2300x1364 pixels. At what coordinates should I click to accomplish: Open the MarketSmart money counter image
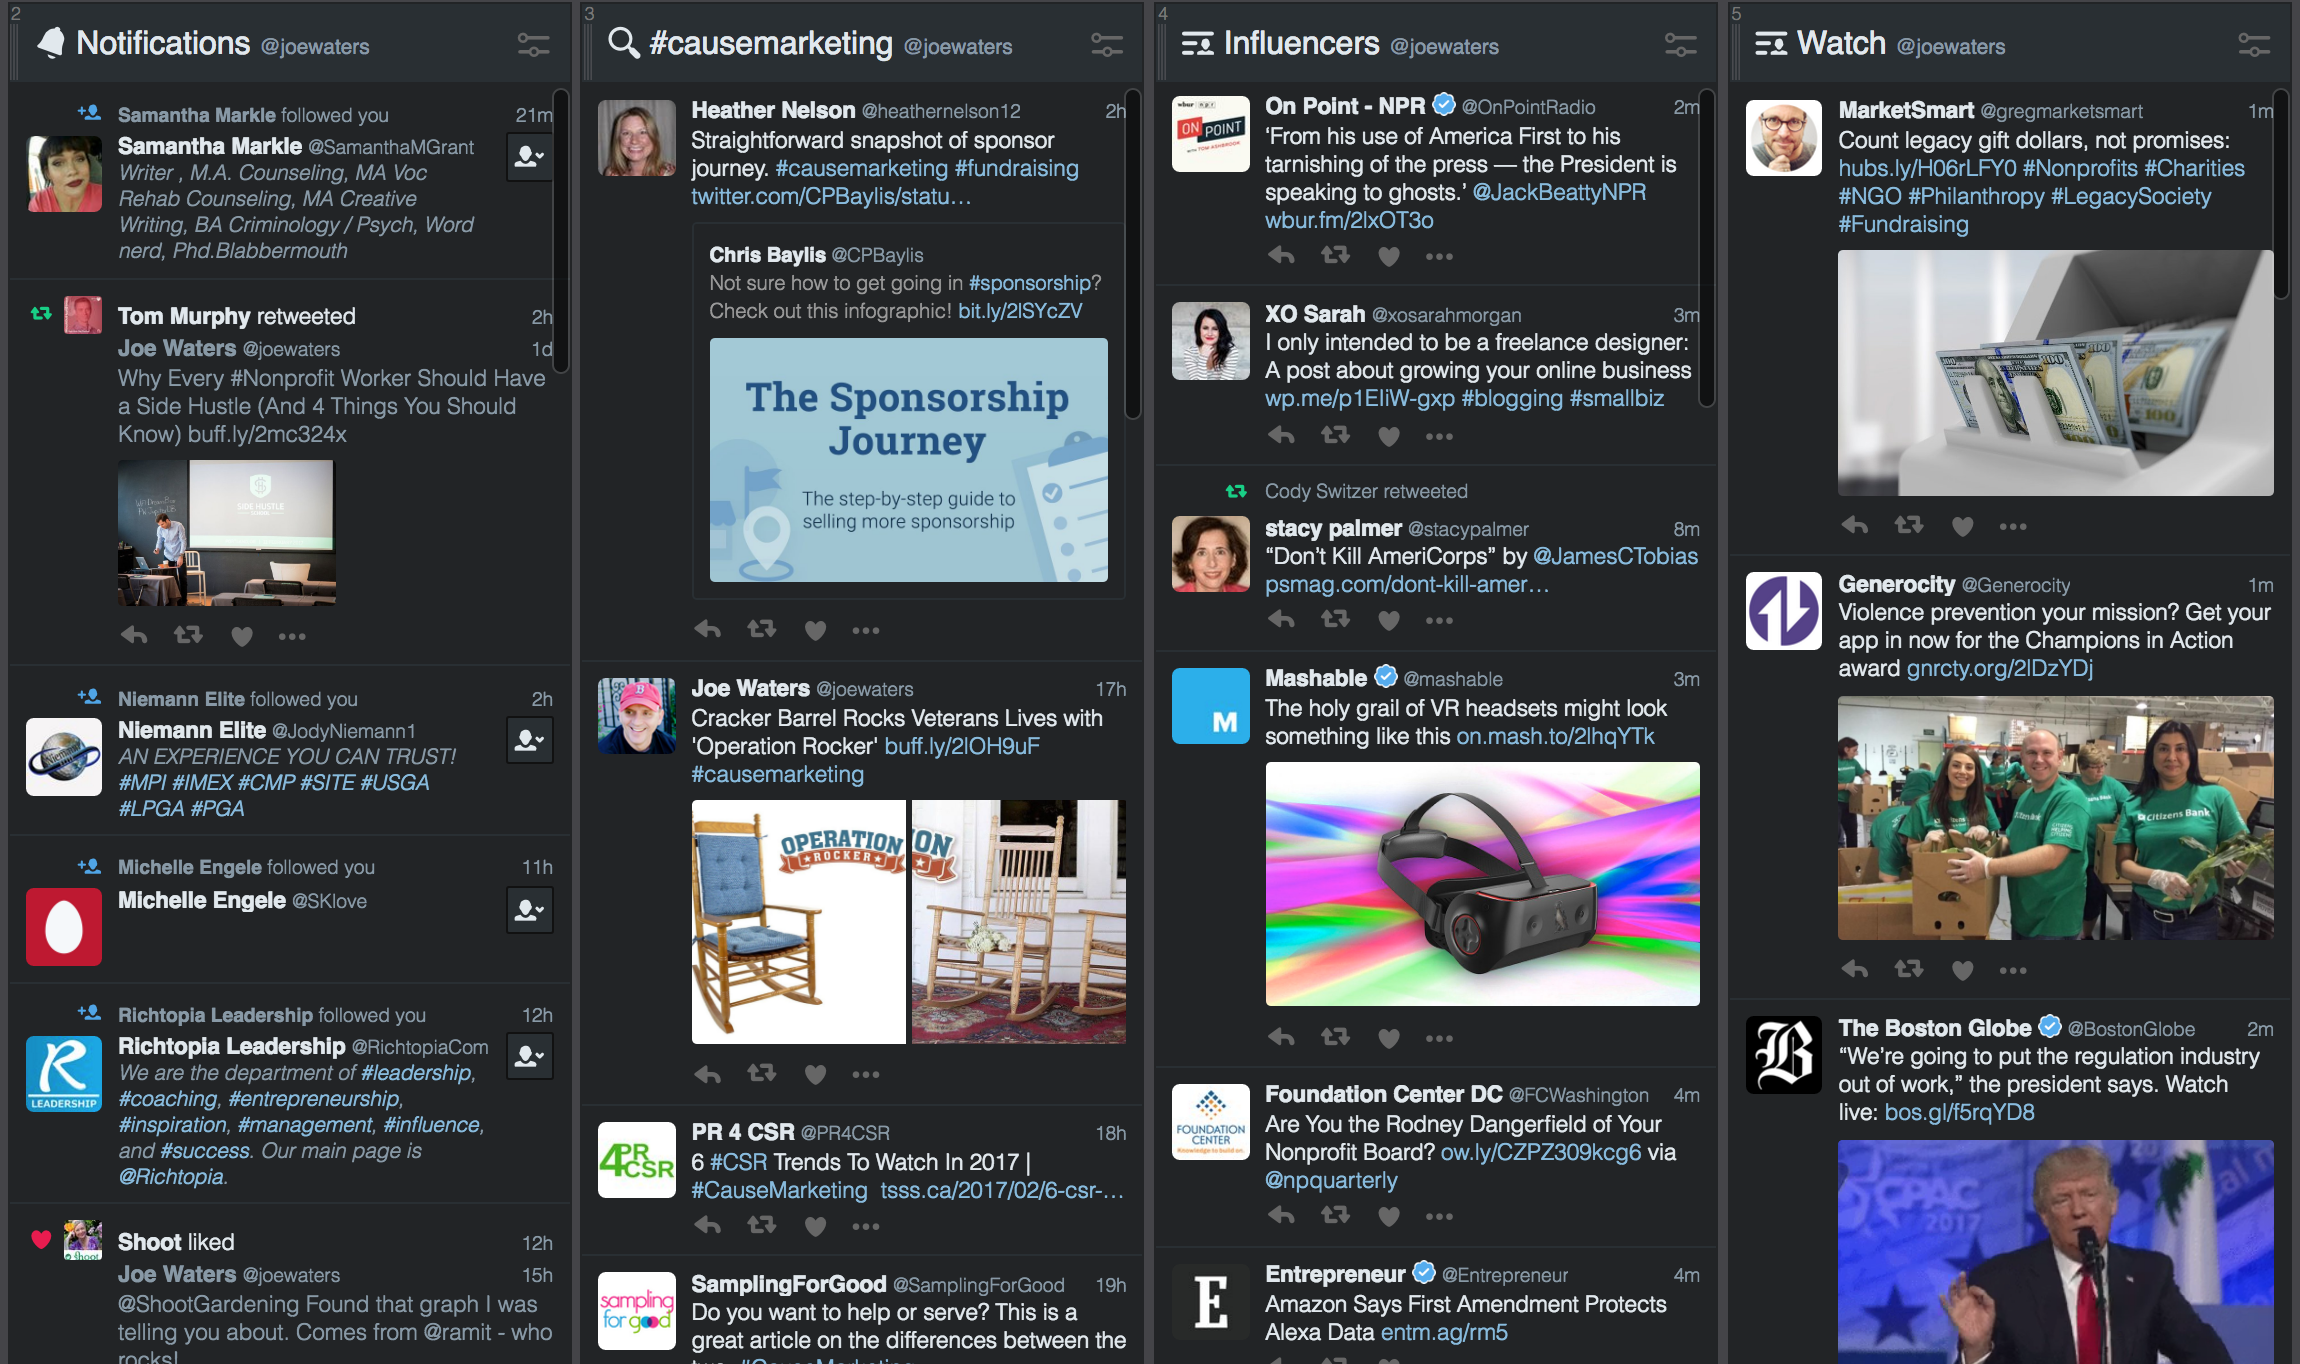(2055, 373)
